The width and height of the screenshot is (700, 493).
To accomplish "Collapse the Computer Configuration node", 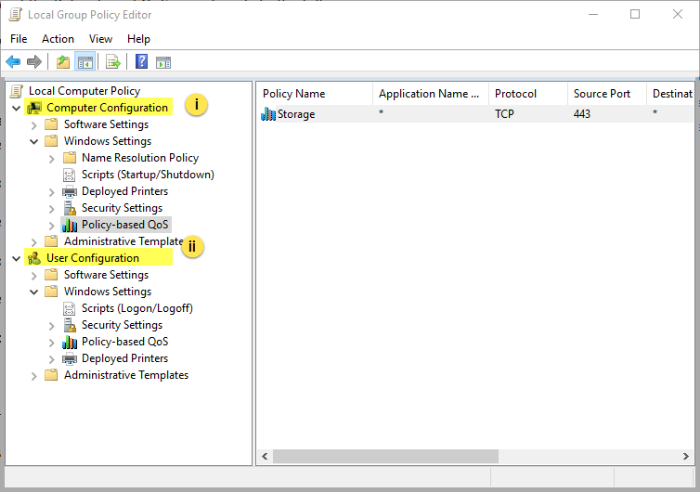I will coord(16,108).
